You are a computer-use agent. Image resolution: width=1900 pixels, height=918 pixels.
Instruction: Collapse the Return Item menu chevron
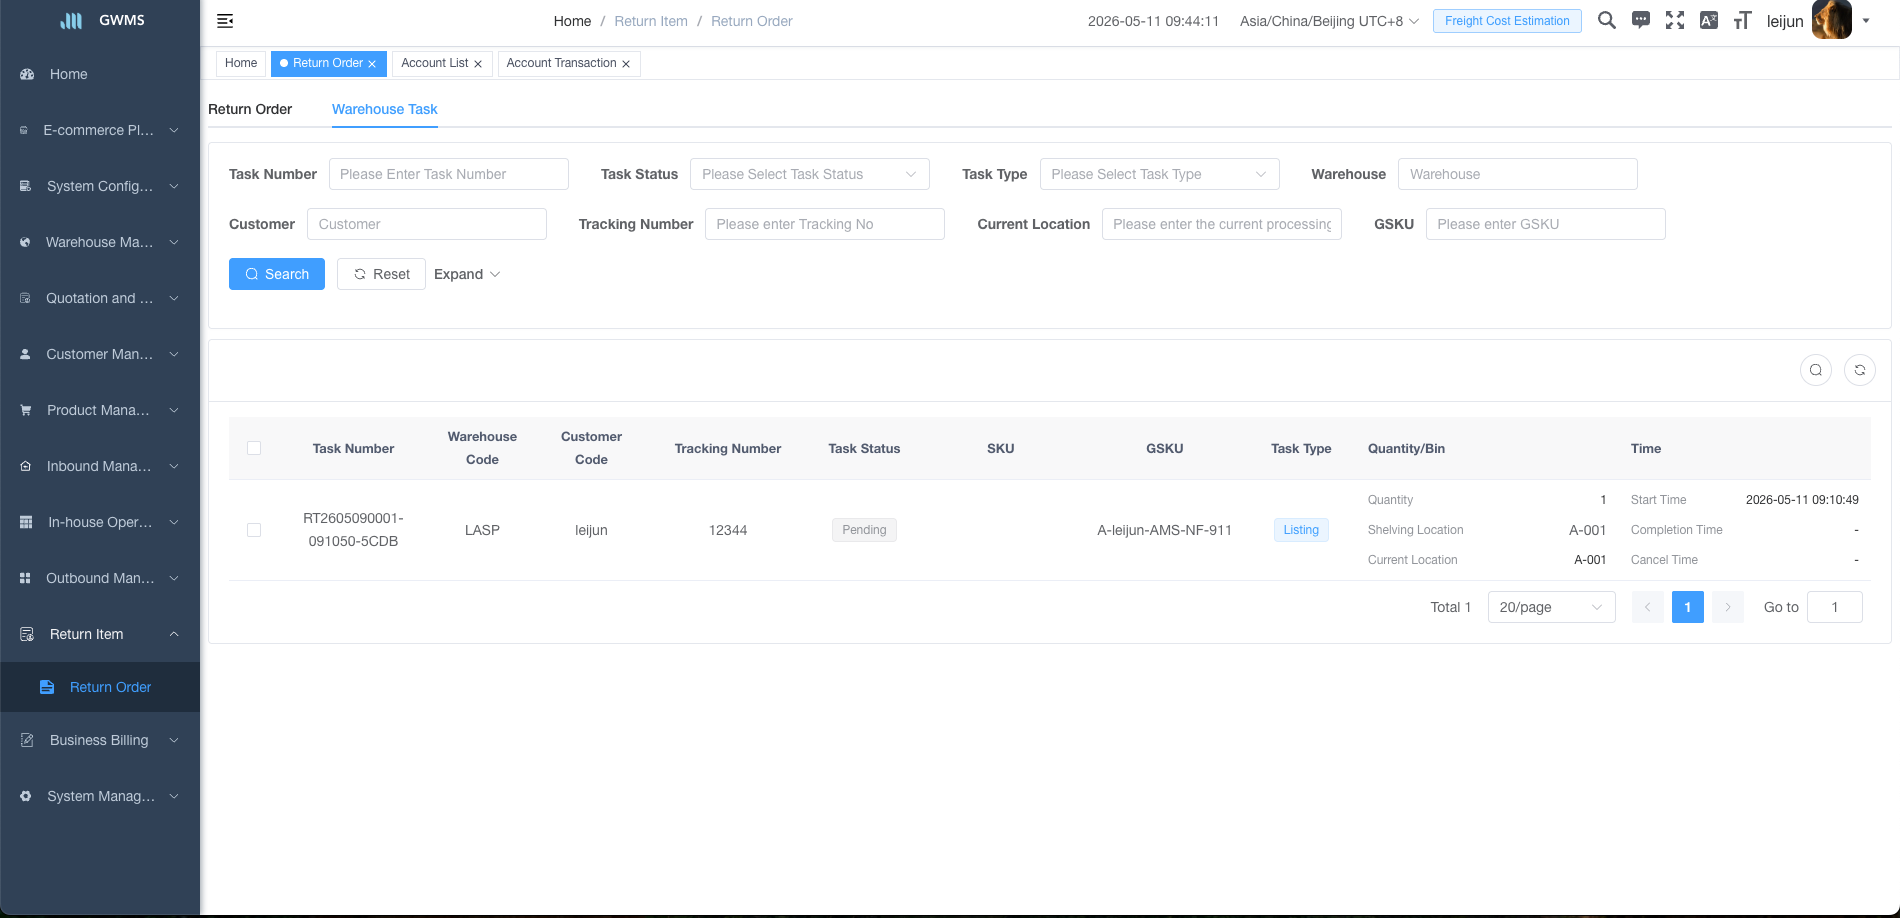pyautogui.click(x=174, y=634)
